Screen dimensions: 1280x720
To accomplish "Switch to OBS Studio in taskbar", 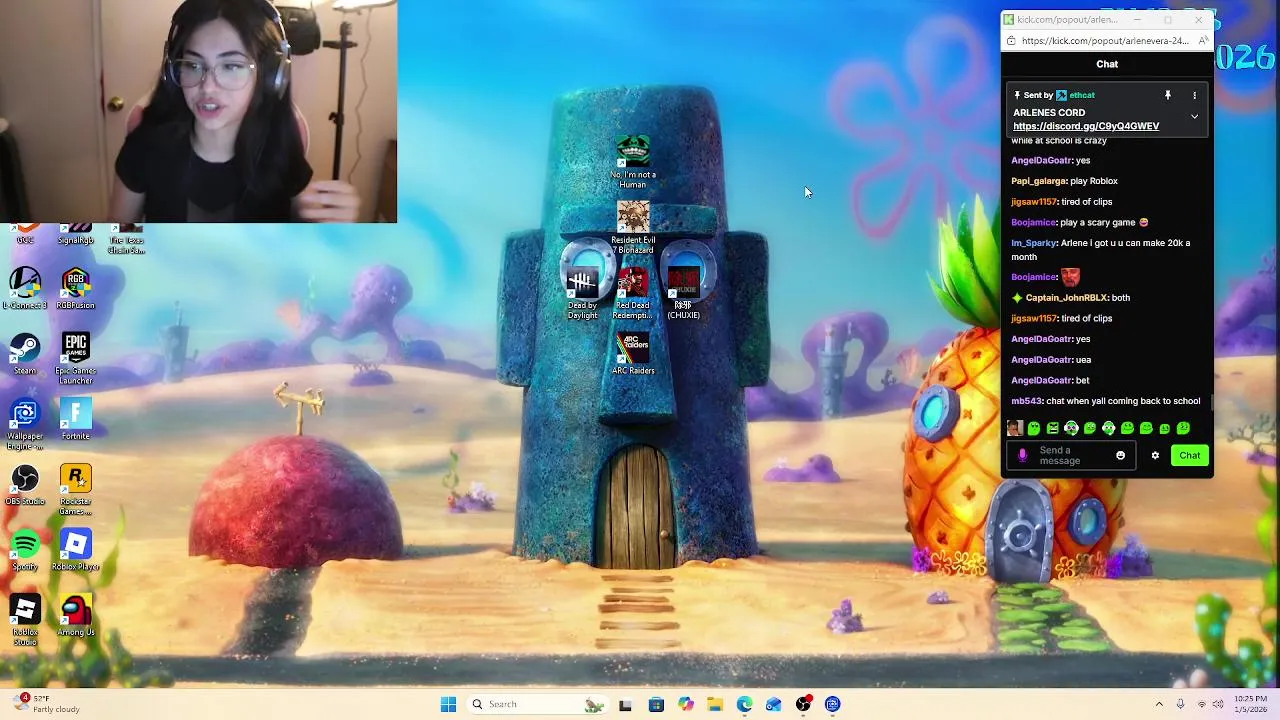I will point(803,704).
